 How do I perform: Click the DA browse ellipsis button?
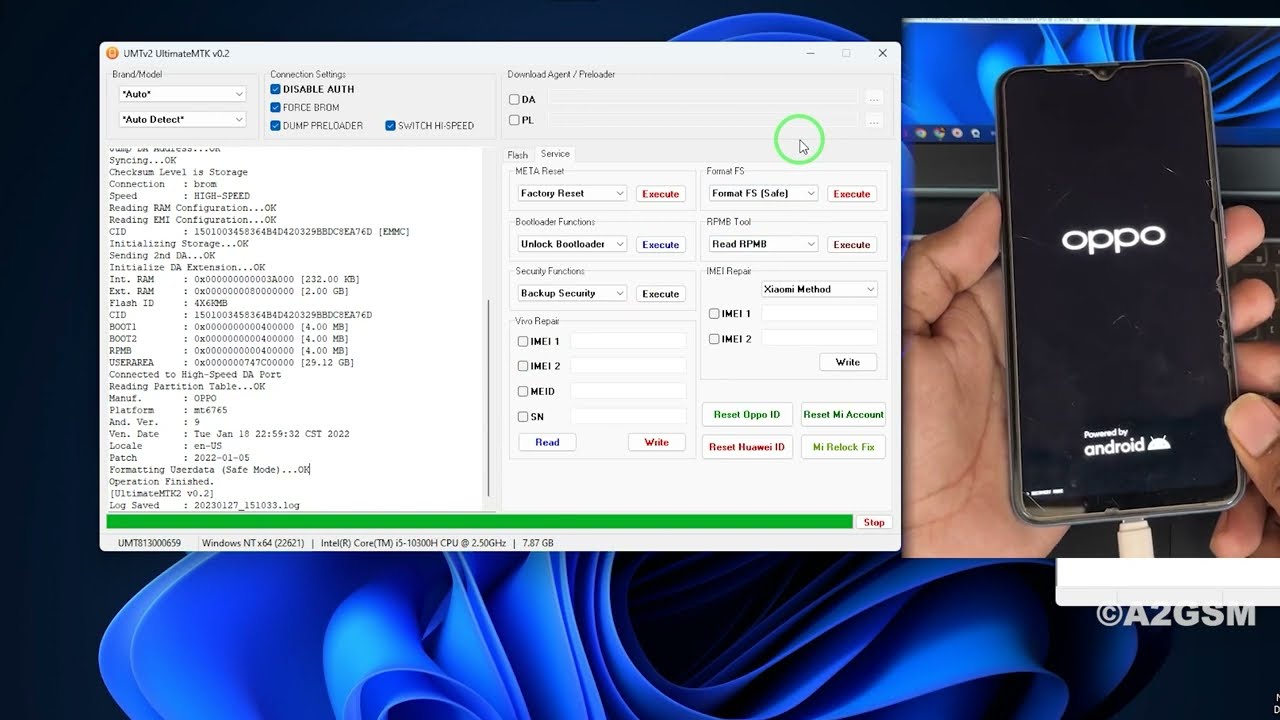874,99
